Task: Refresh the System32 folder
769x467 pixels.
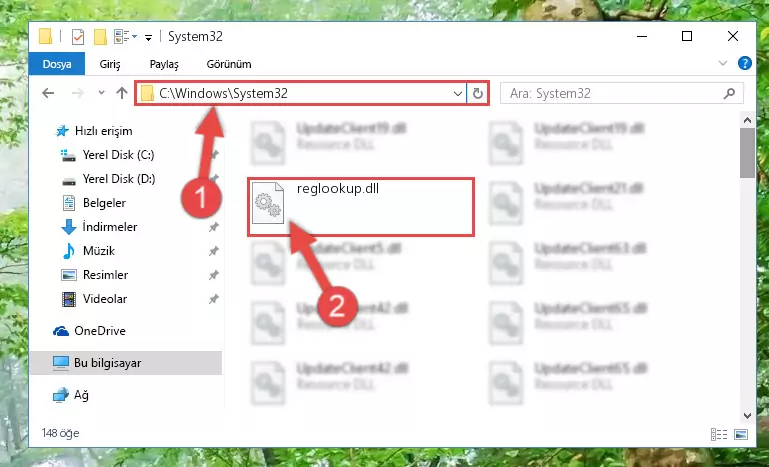Action: click(x=477, y=93)
